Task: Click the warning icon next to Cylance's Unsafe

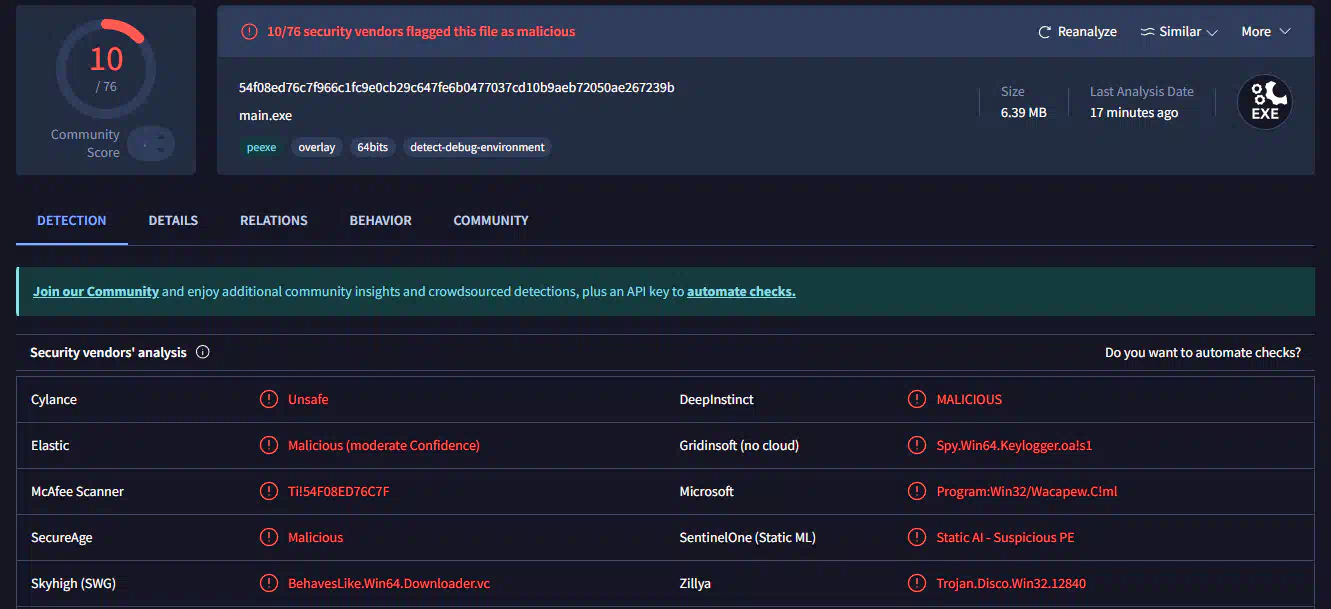Action: click(269, 399)
